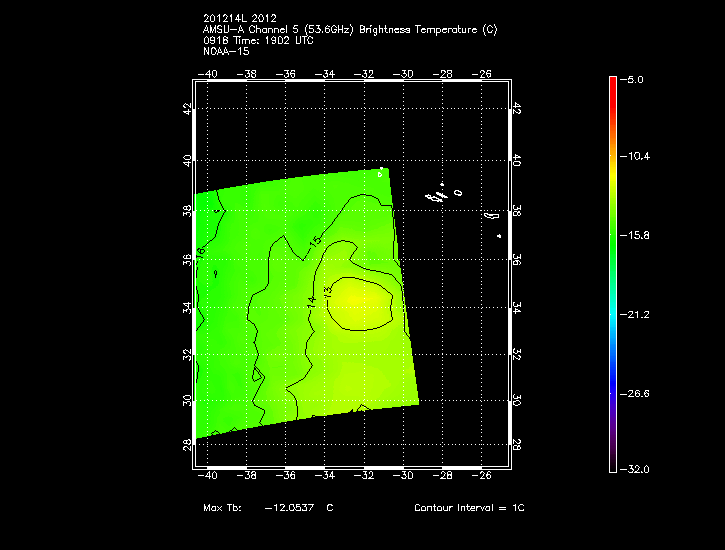Select the -10.4 color bar label
The height and width of the screenshot is (550, 725).
[x=636, y=157]
